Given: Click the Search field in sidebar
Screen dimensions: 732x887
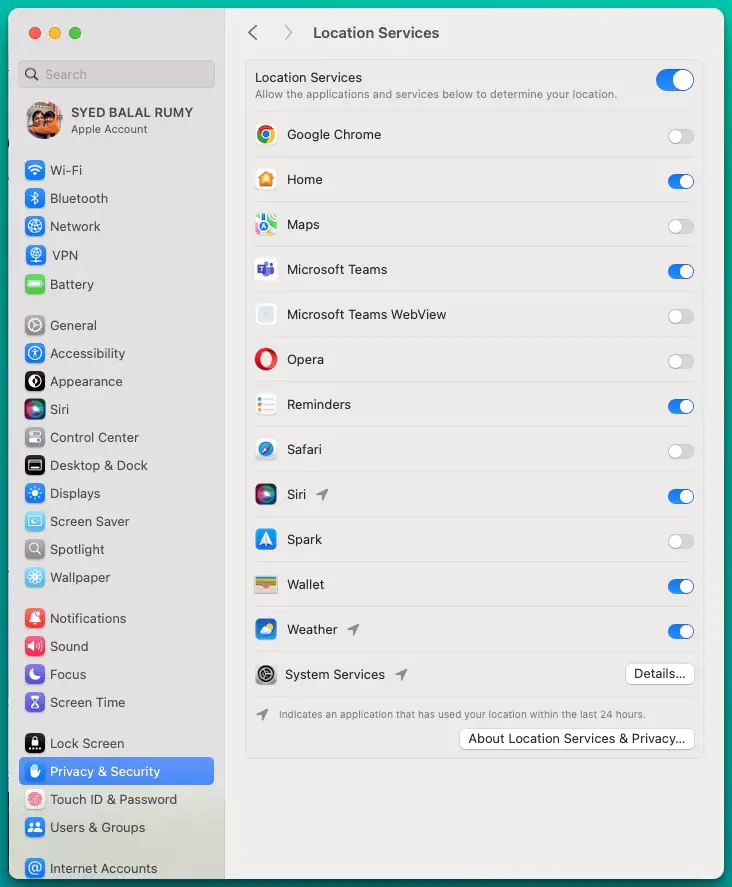Looking at the screenshot, I should (116, 74).
